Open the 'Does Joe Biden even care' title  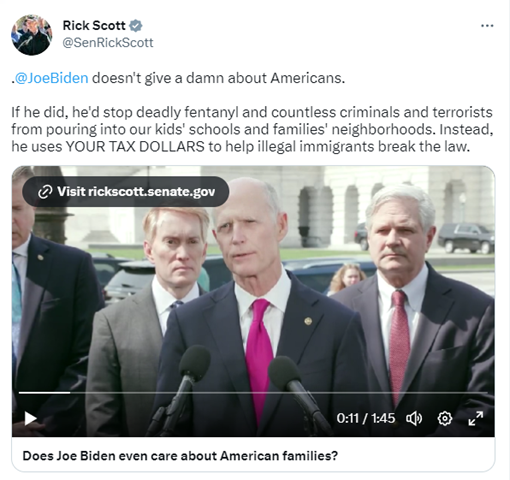(x=180, y=456)
